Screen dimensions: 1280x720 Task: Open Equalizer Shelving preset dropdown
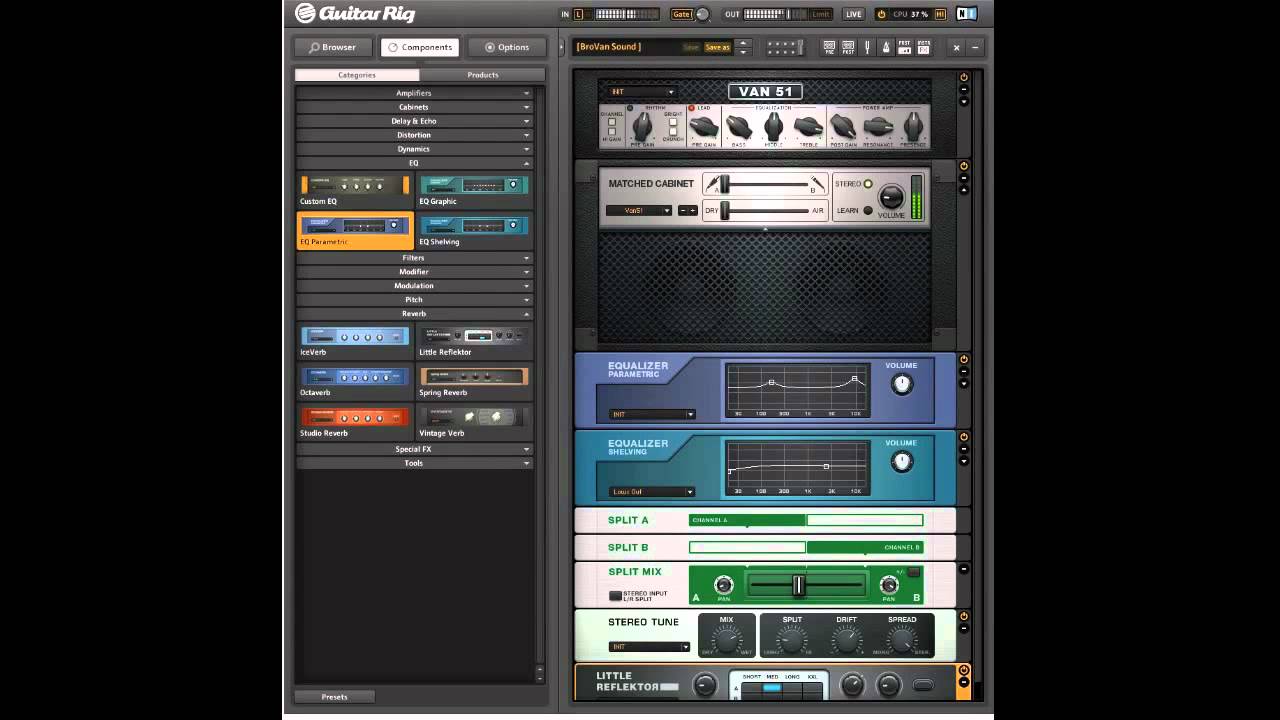pos(652,491)
